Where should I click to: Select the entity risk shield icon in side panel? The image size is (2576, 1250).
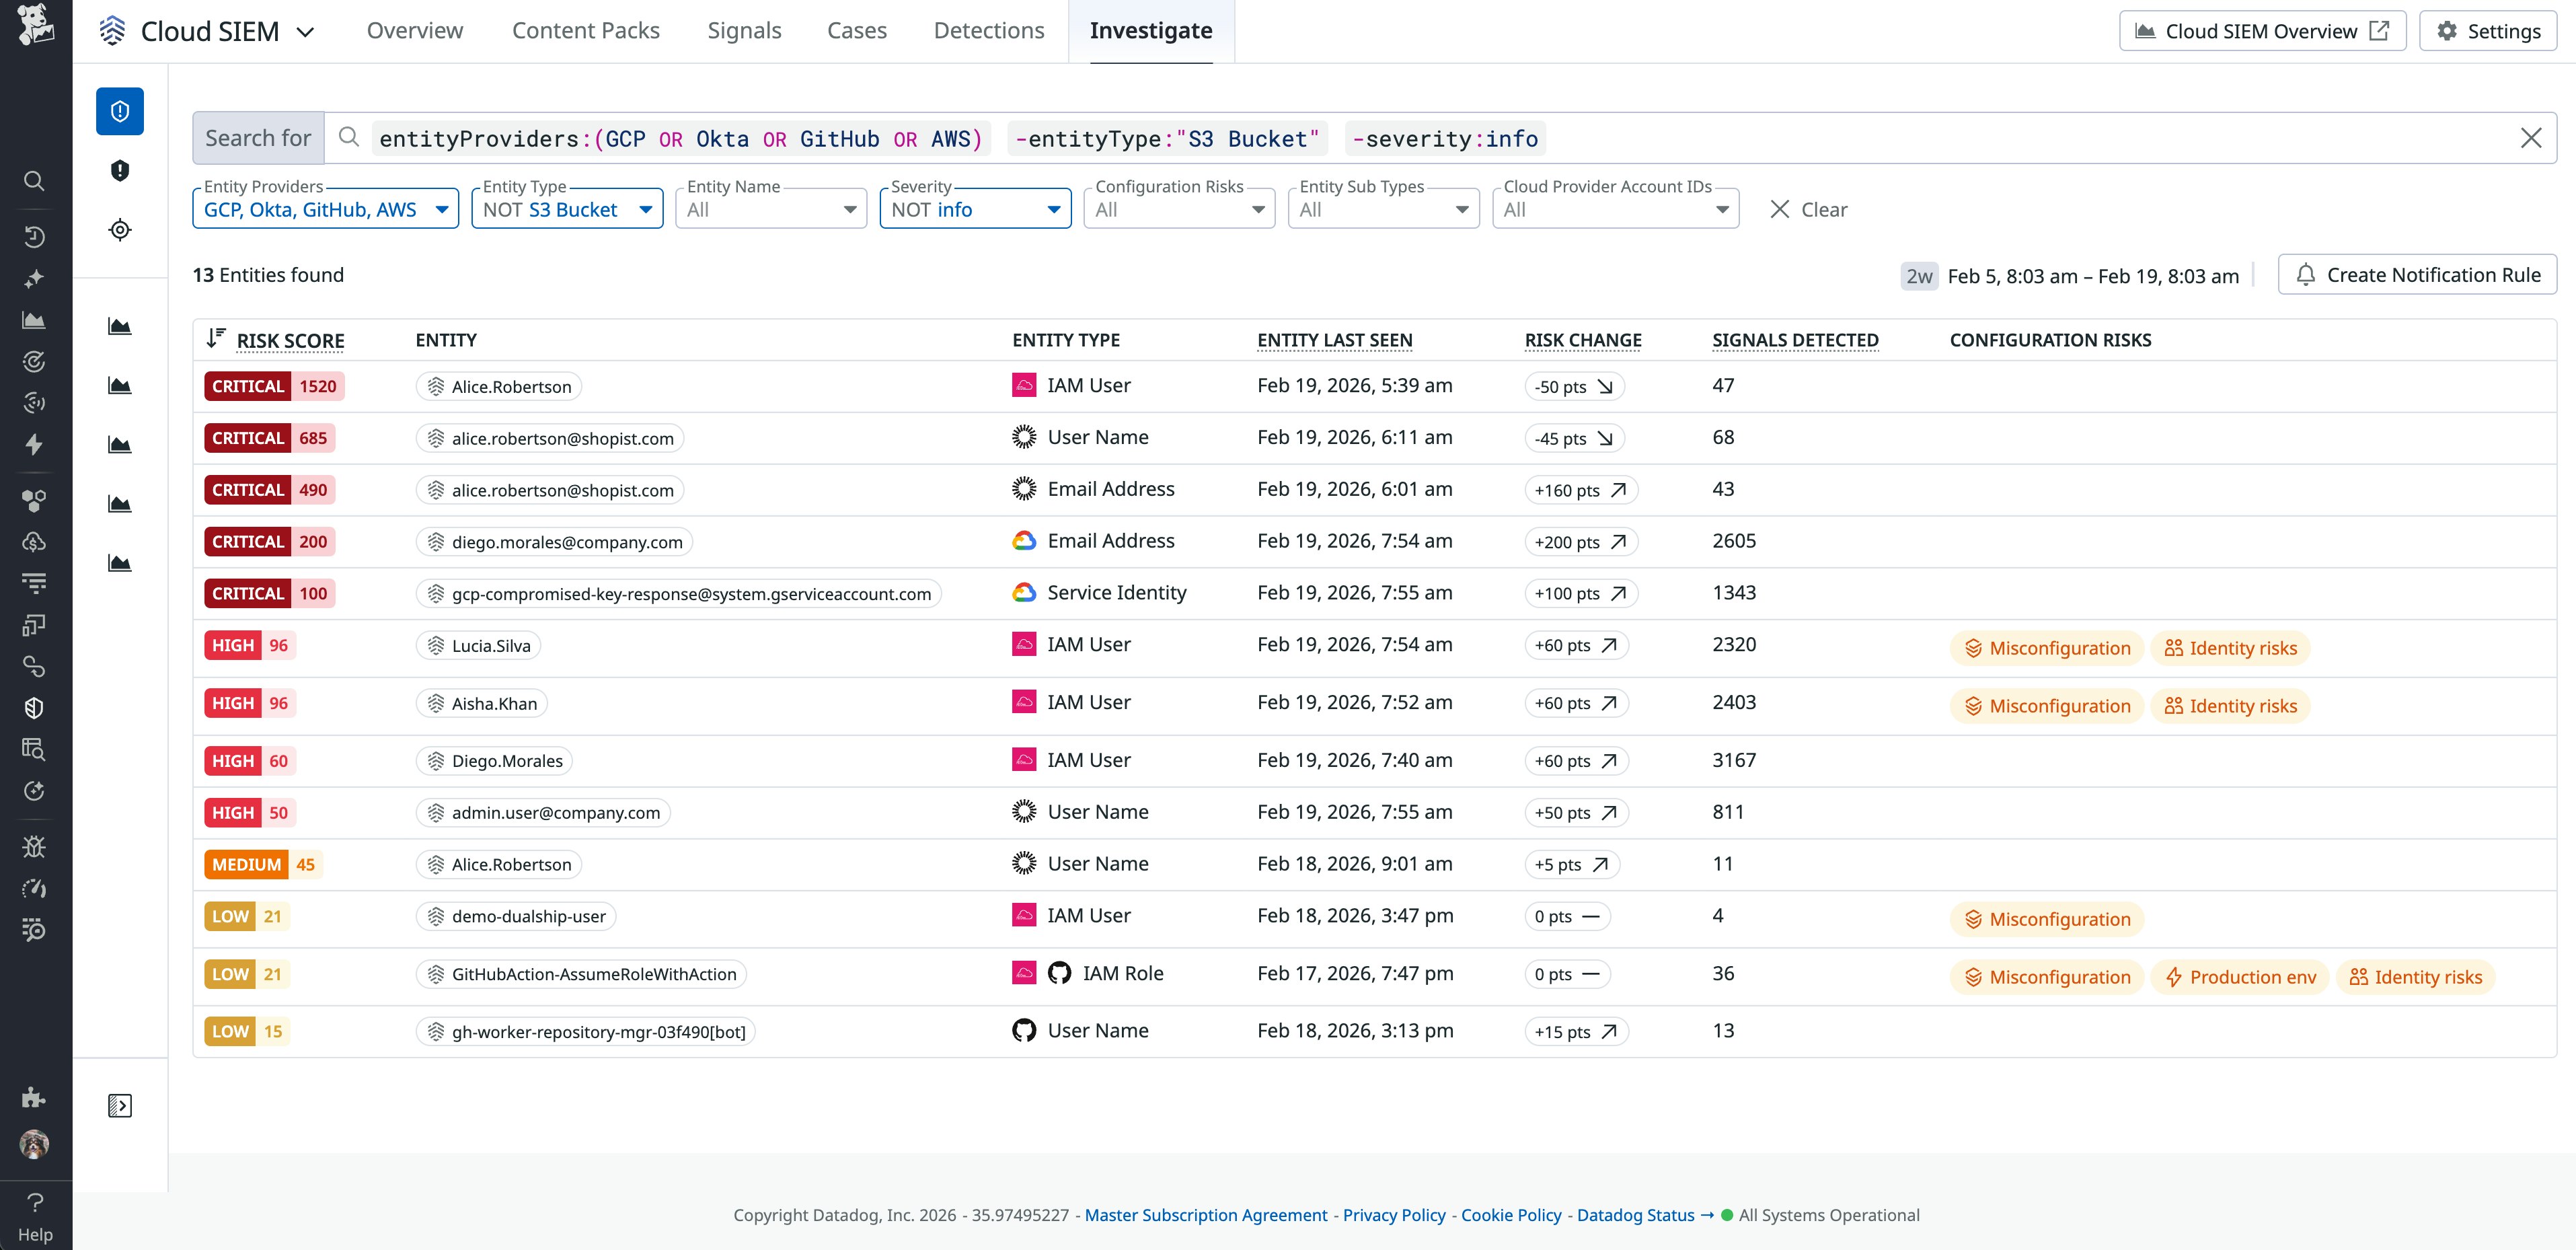pos(120,111)
